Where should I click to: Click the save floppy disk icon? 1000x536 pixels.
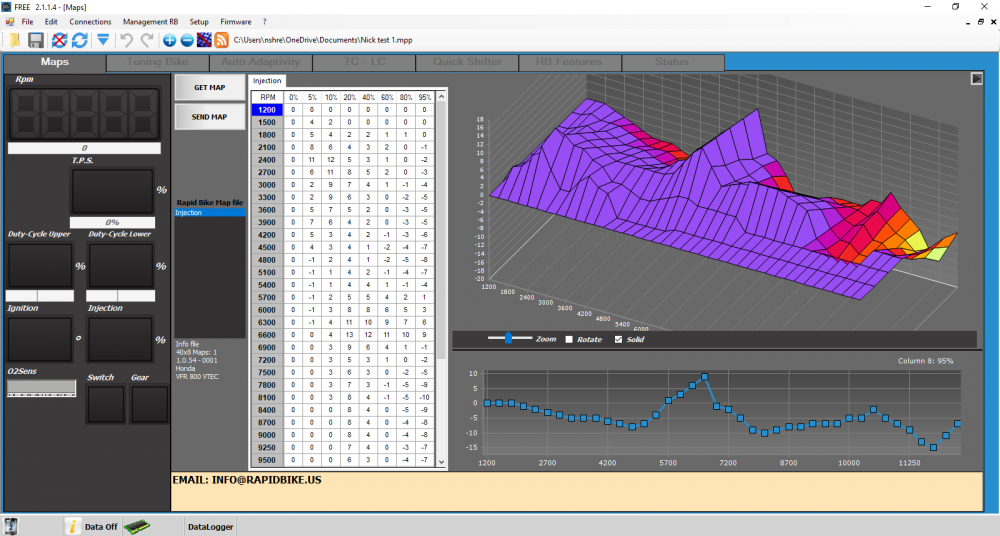pyautogui.click(x=36, y=40)
